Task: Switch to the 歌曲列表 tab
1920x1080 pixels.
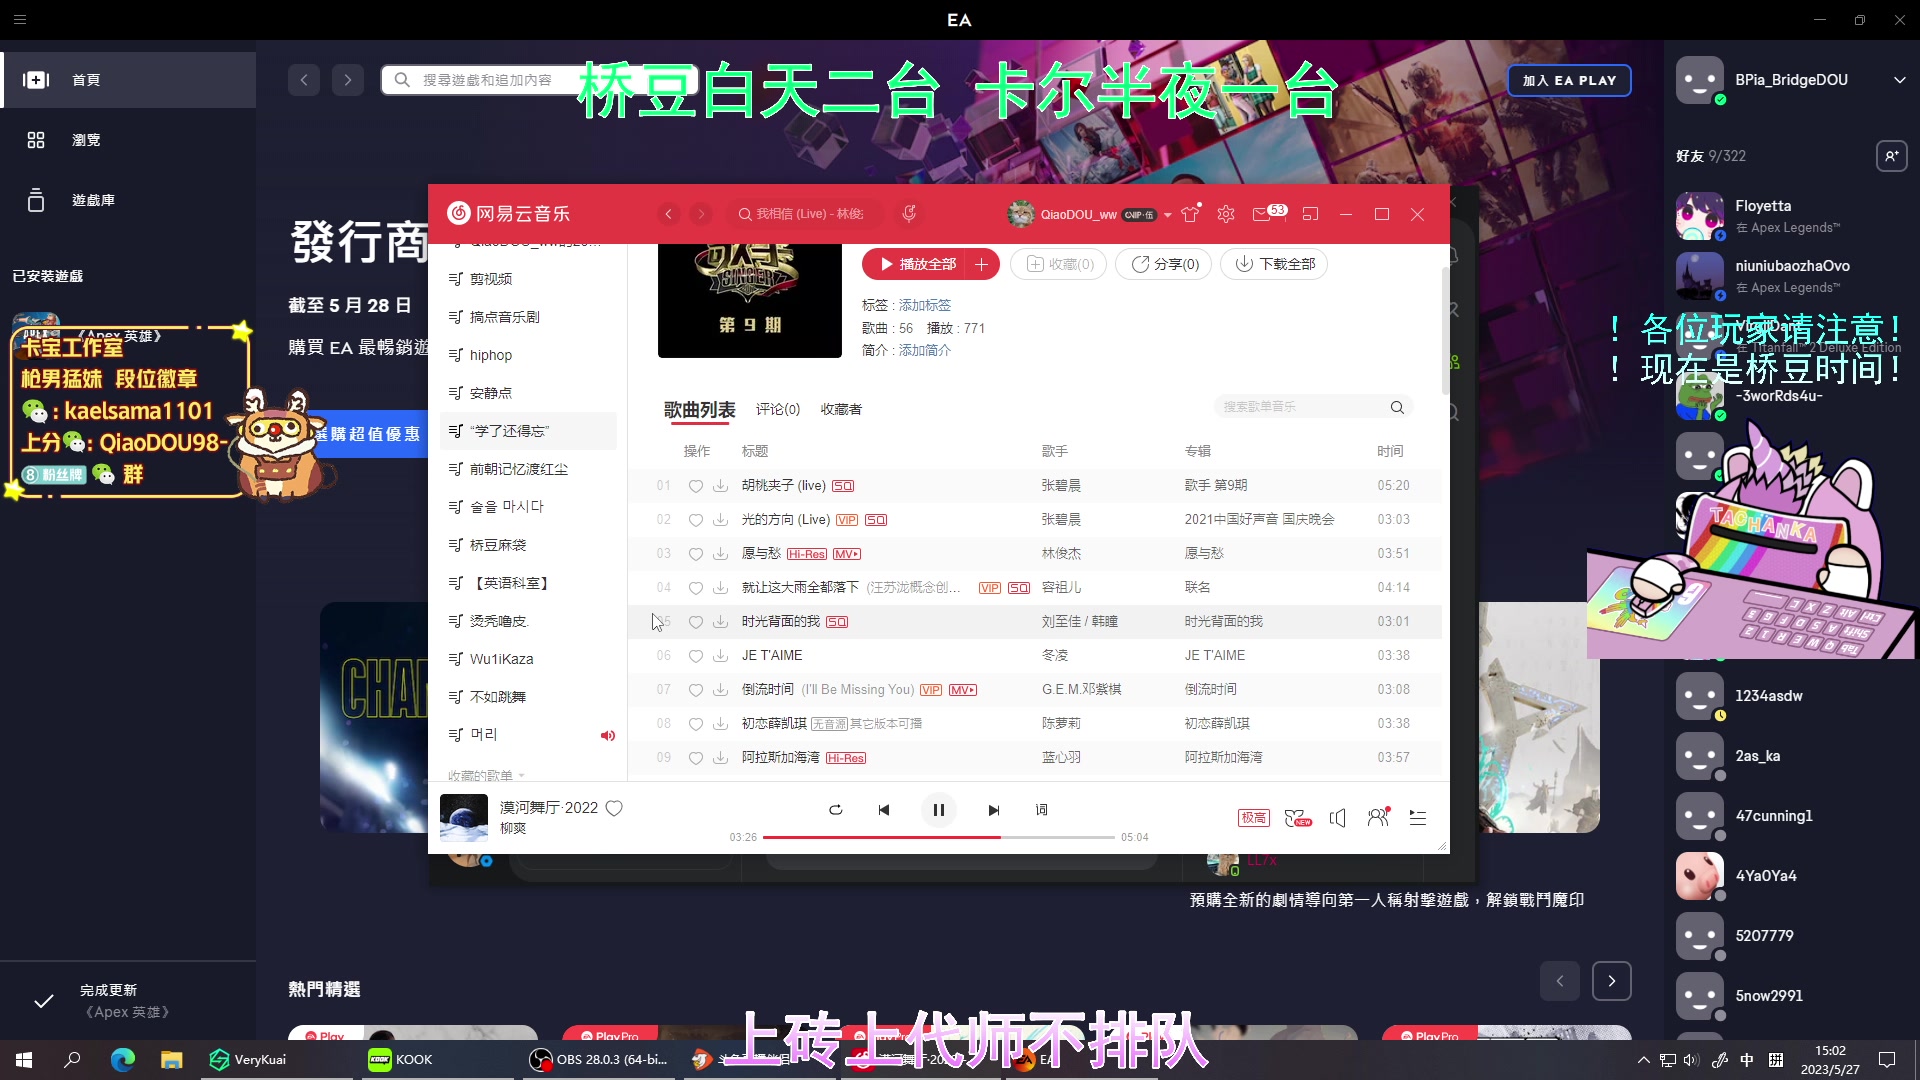Action: point(699,409)
